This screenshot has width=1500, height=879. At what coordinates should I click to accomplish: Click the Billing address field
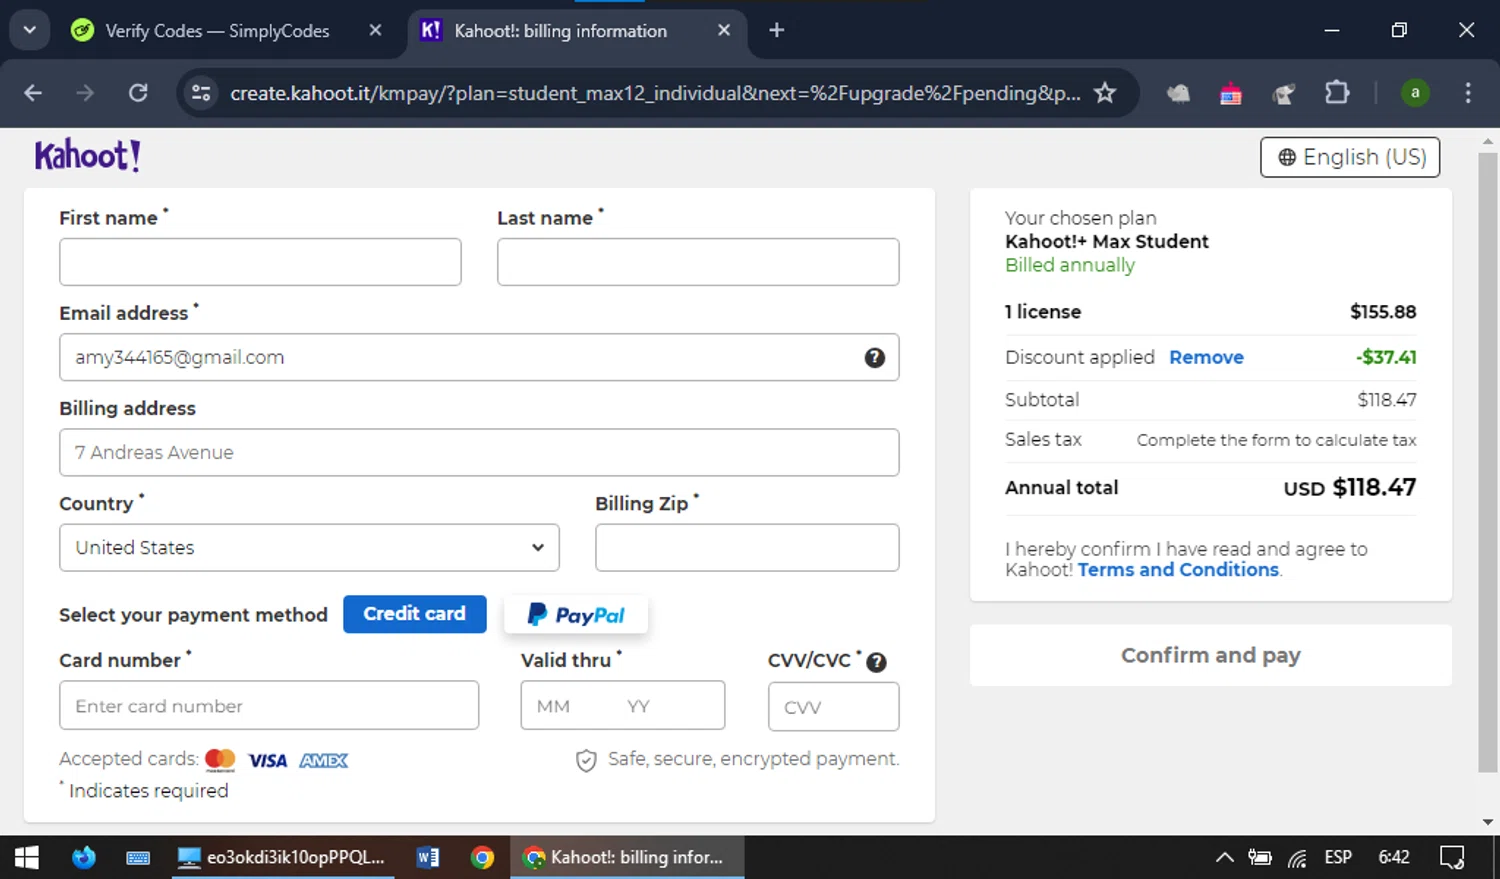tap(479, 452)
